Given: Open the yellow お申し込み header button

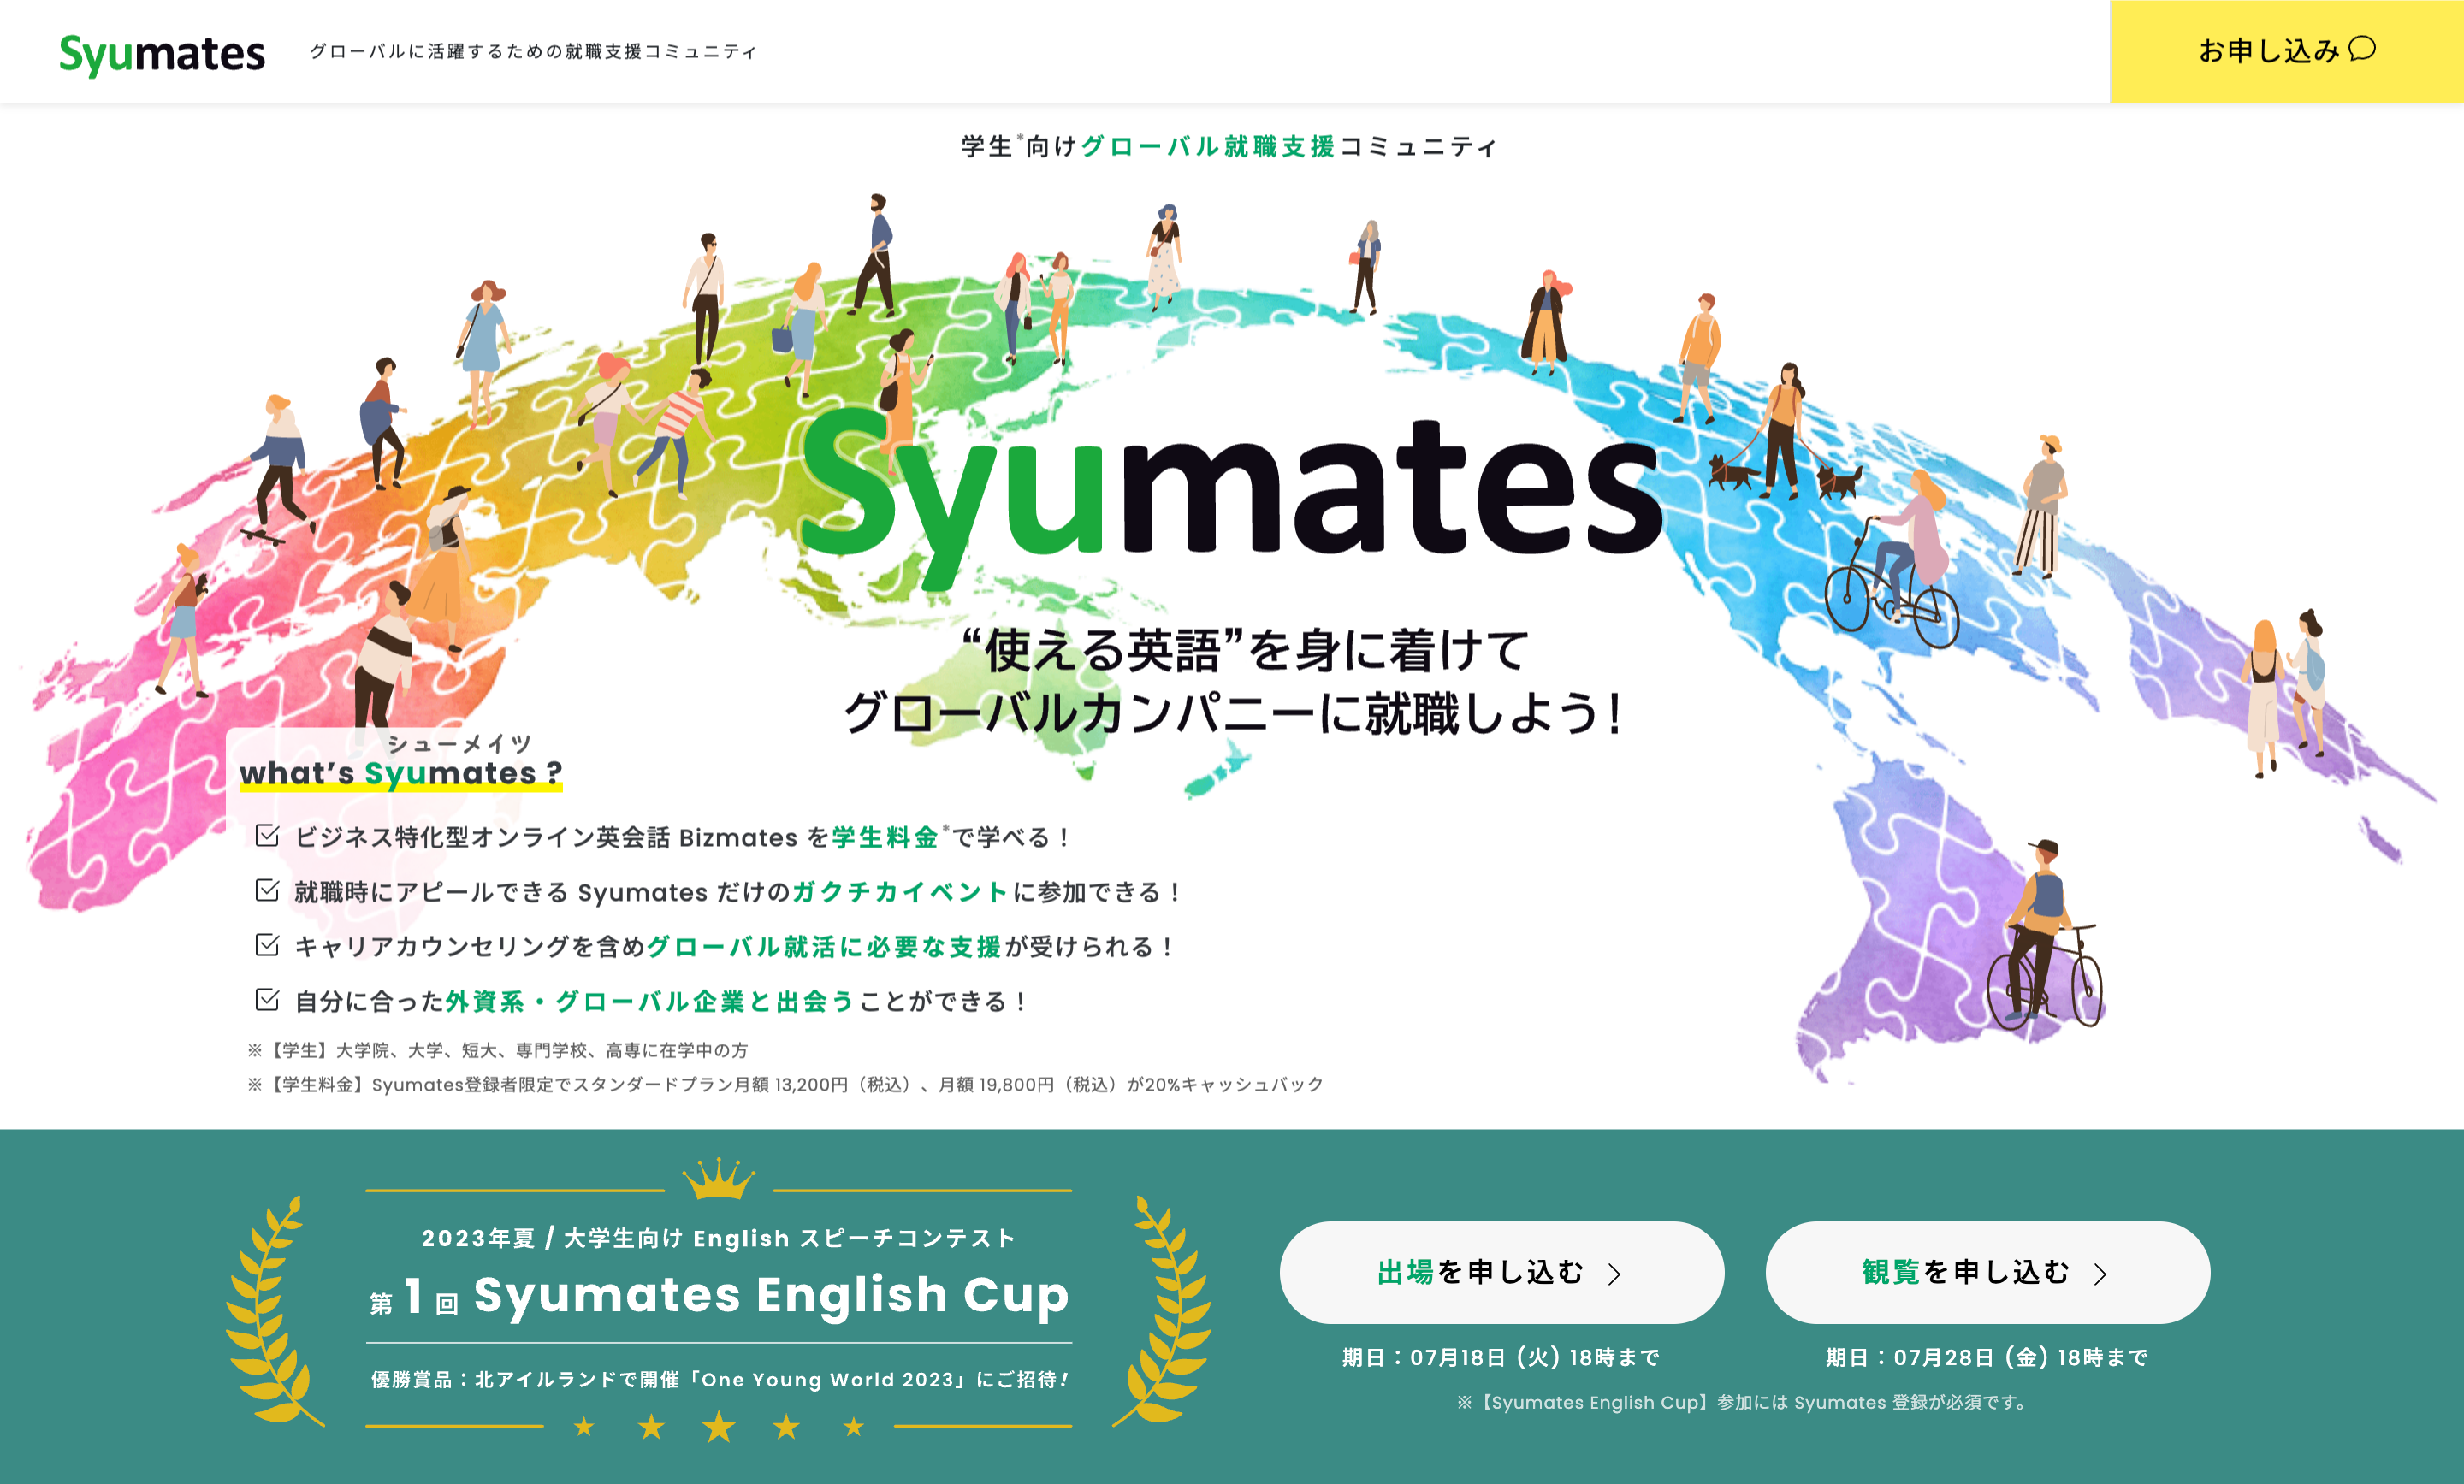Looking at the screenshot, I should tap(2286, 51).
